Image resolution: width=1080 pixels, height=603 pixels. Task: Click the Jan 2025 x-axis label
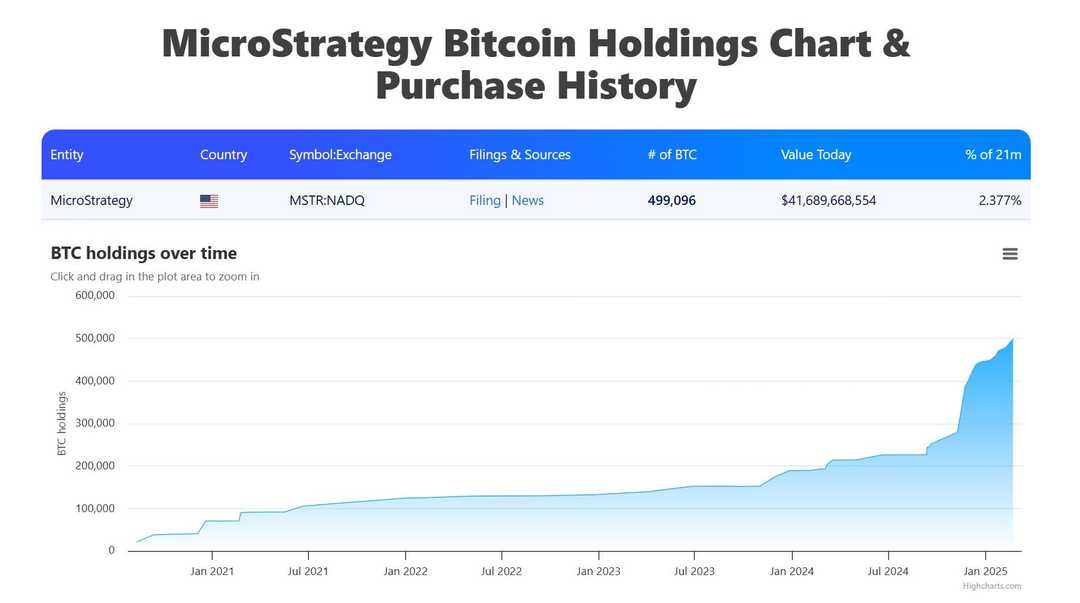click(x=985, y=571)
